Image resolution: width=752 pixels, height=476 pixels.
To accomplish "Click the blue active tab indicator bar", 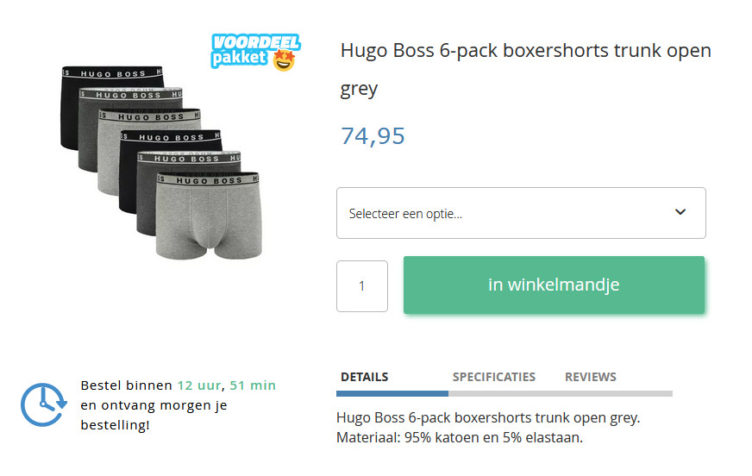I will (x=392, y=394).
